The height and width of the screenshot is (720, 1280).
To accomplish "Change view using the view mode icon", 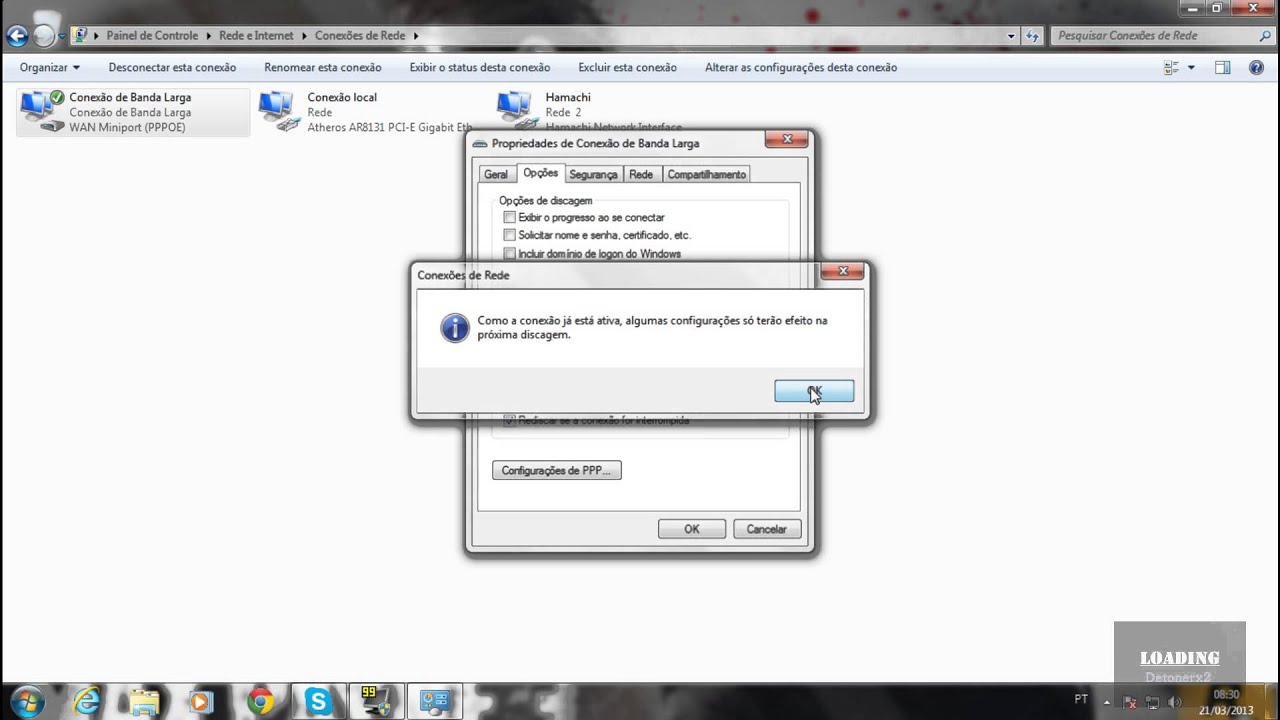I will click(x=1172, y=68).
